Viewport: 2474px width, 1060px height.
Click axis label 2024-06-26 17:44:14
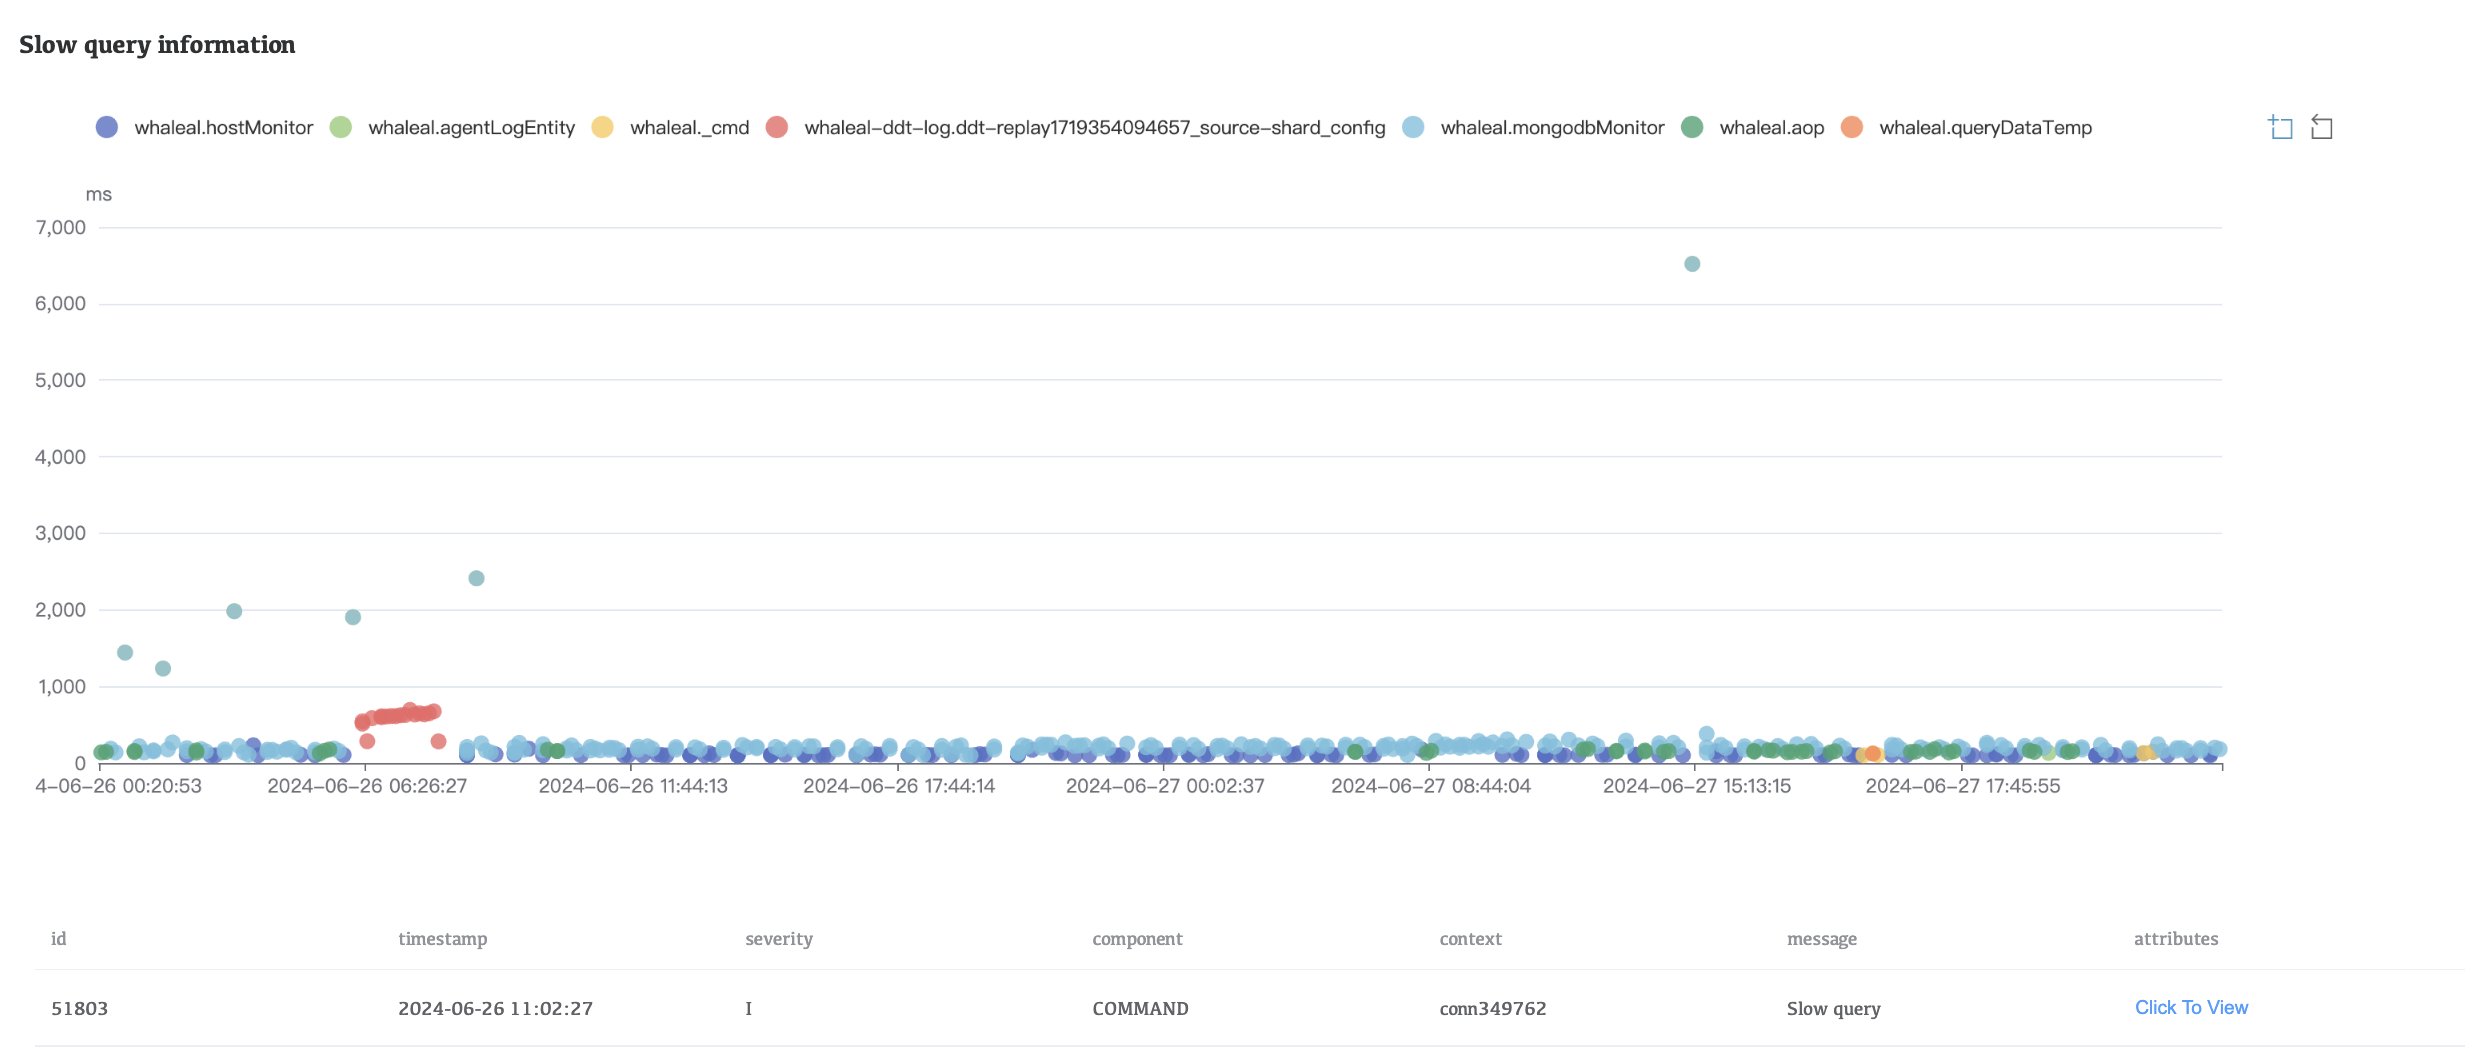pyautogui.click(x=899, y=786)
